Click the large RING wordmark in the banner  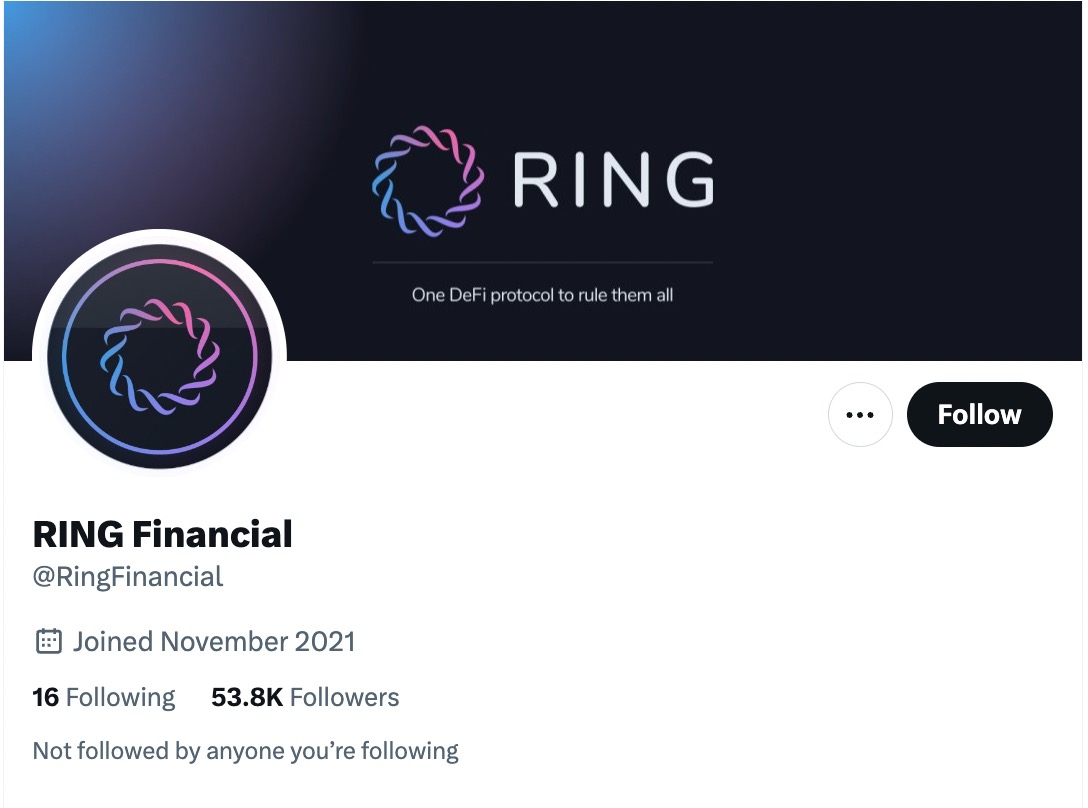(613, 181)
